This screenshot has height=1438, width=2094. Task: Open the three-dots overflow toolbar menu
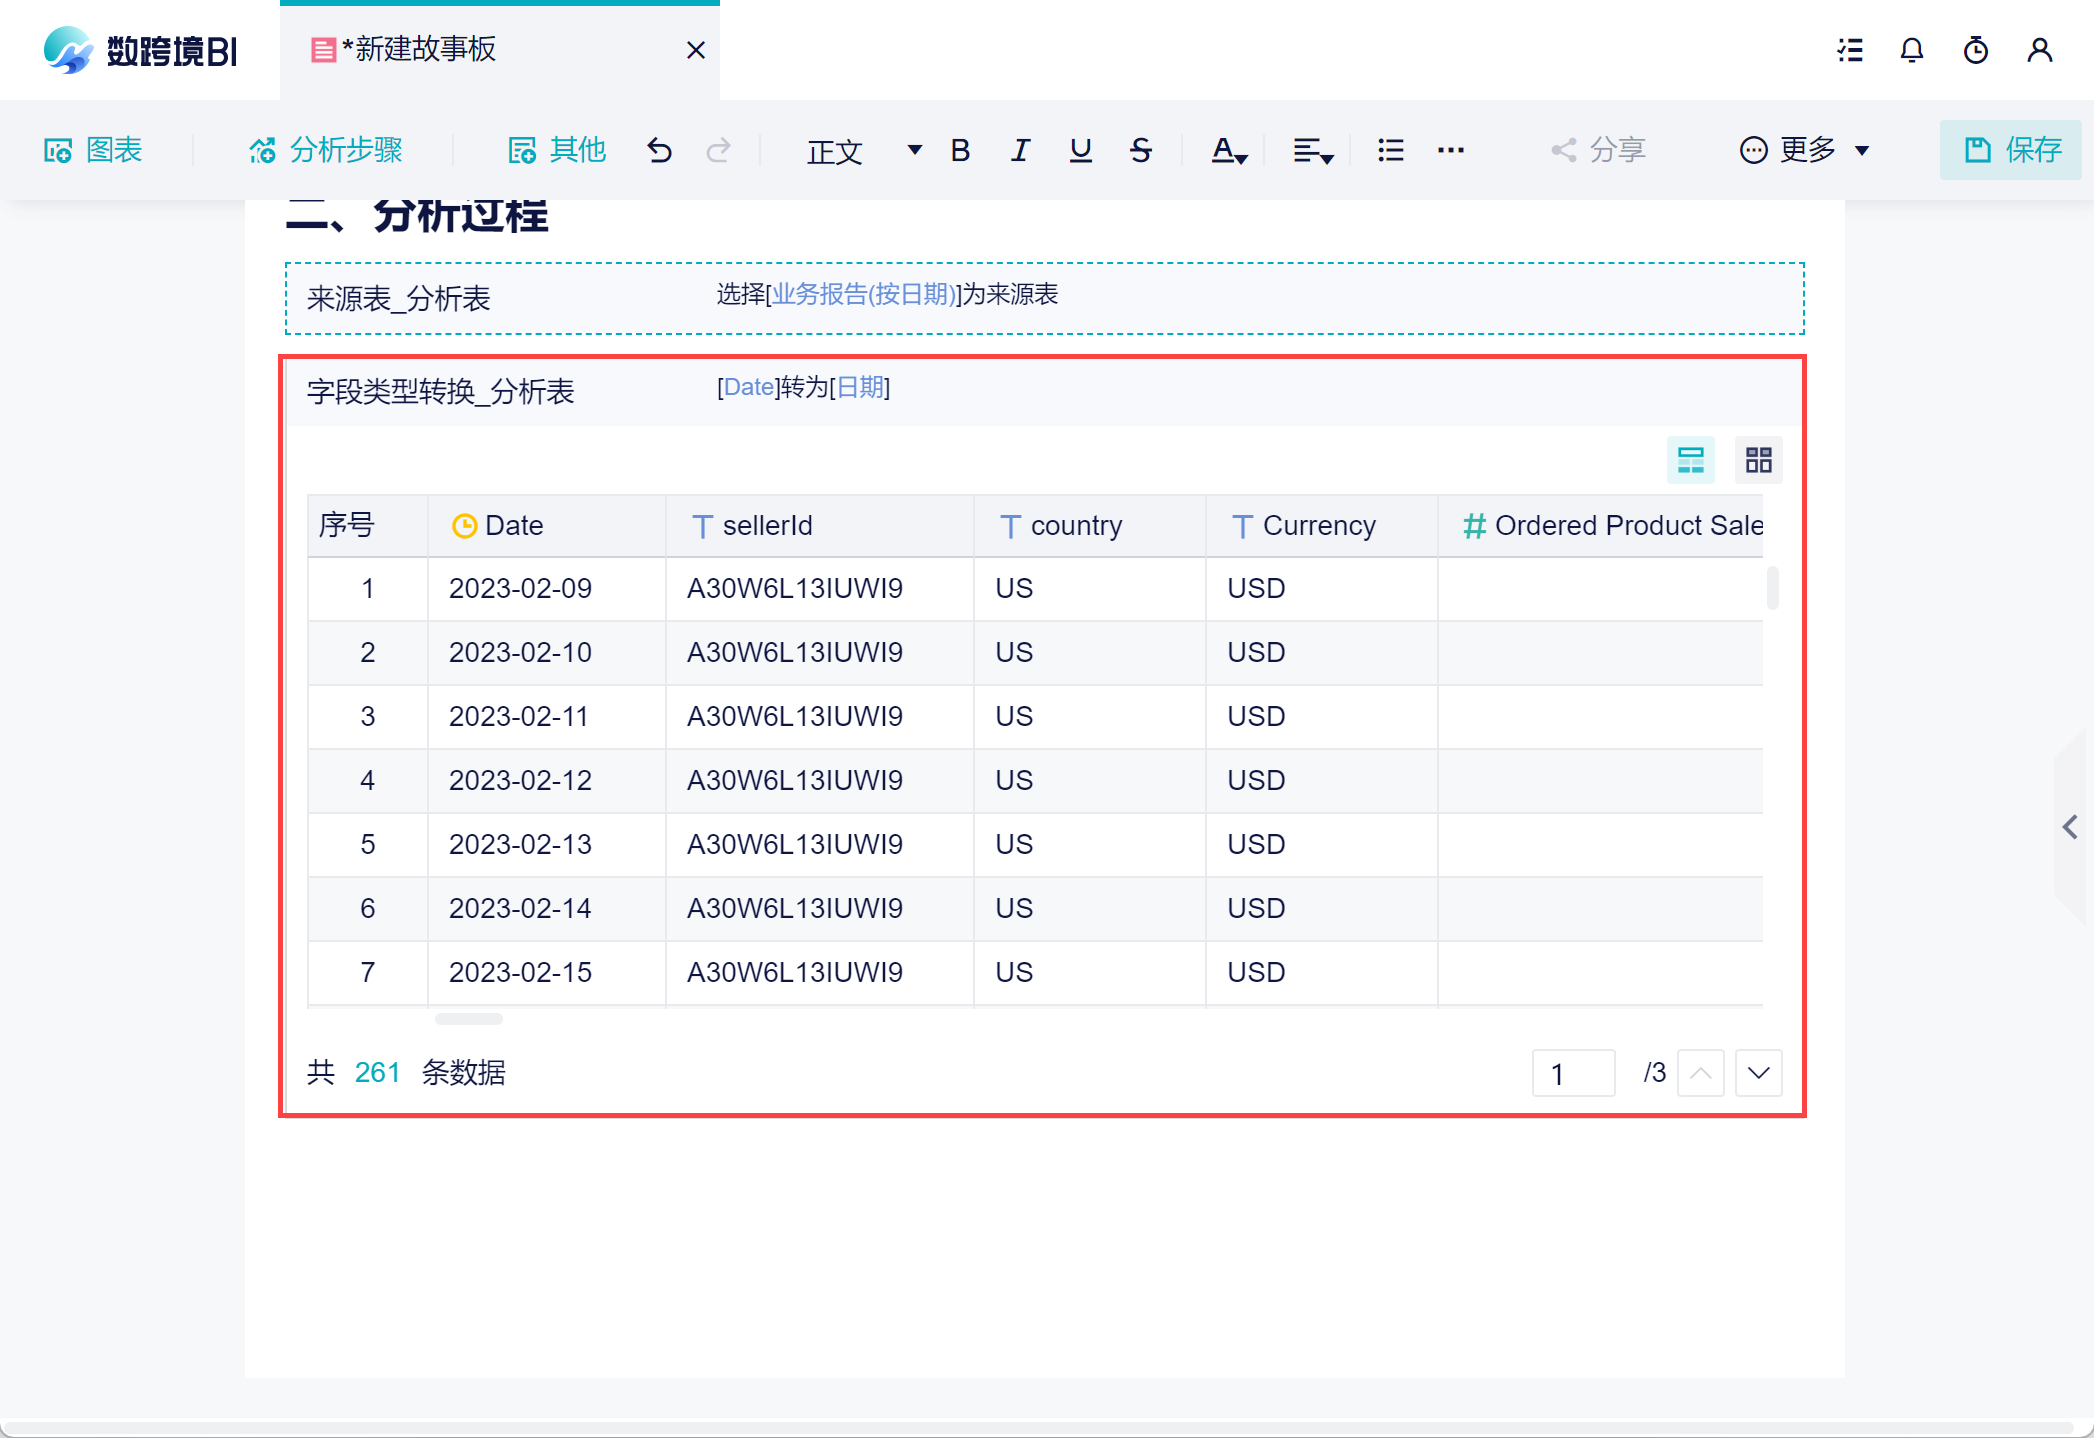(1450, 150)
